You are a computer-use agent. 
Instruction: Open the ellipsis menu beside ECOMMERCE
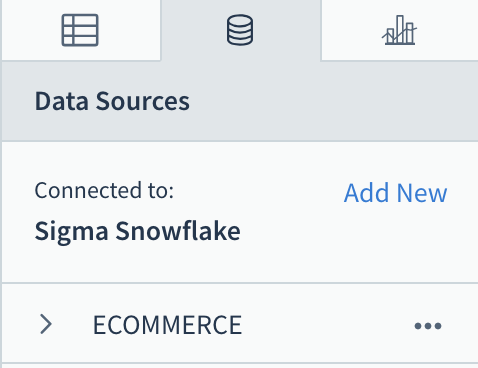click(428, 326)
